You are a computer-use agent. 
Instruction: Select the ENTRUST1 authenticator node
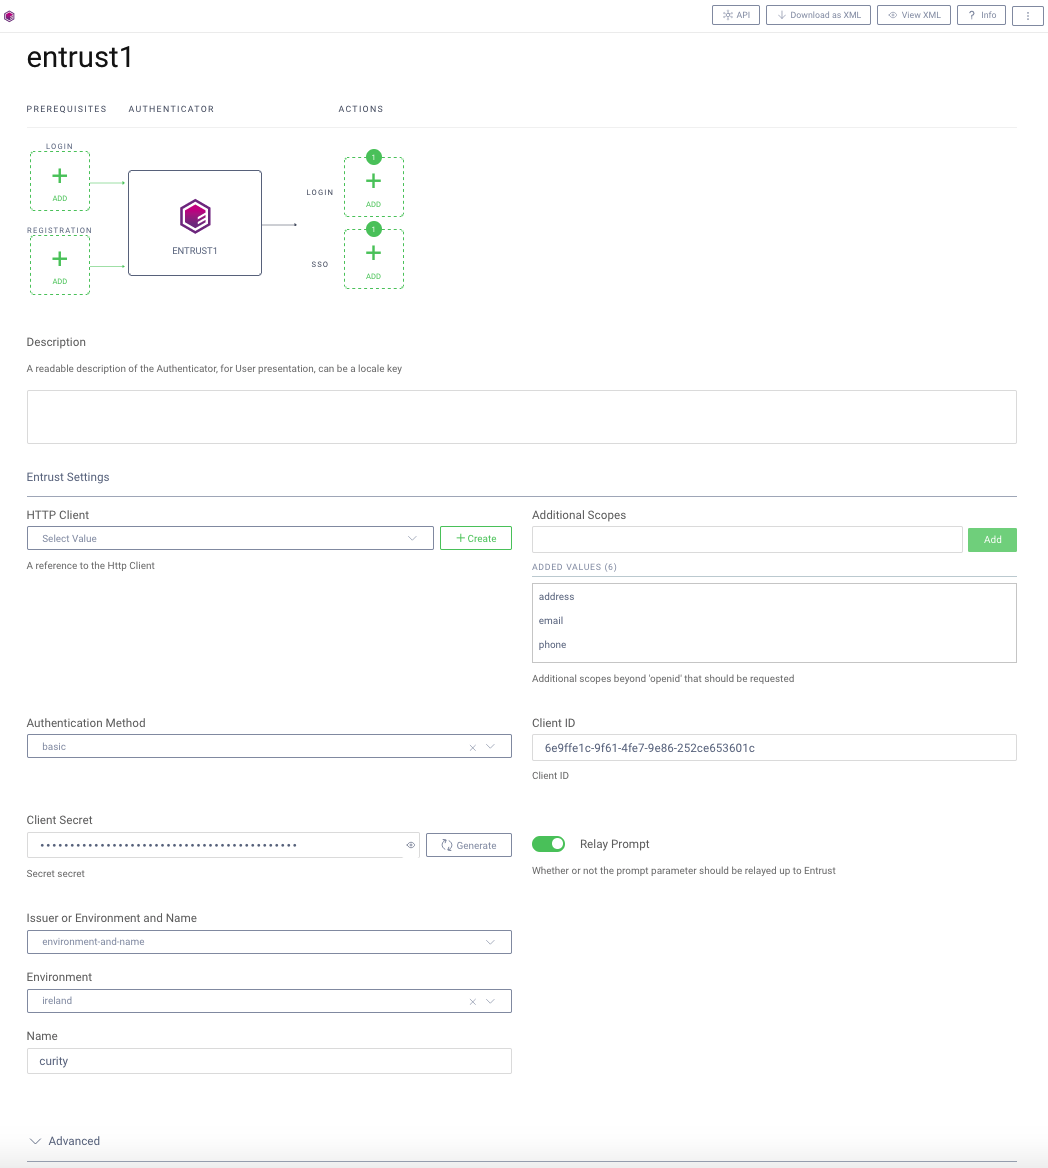(194, 222)
